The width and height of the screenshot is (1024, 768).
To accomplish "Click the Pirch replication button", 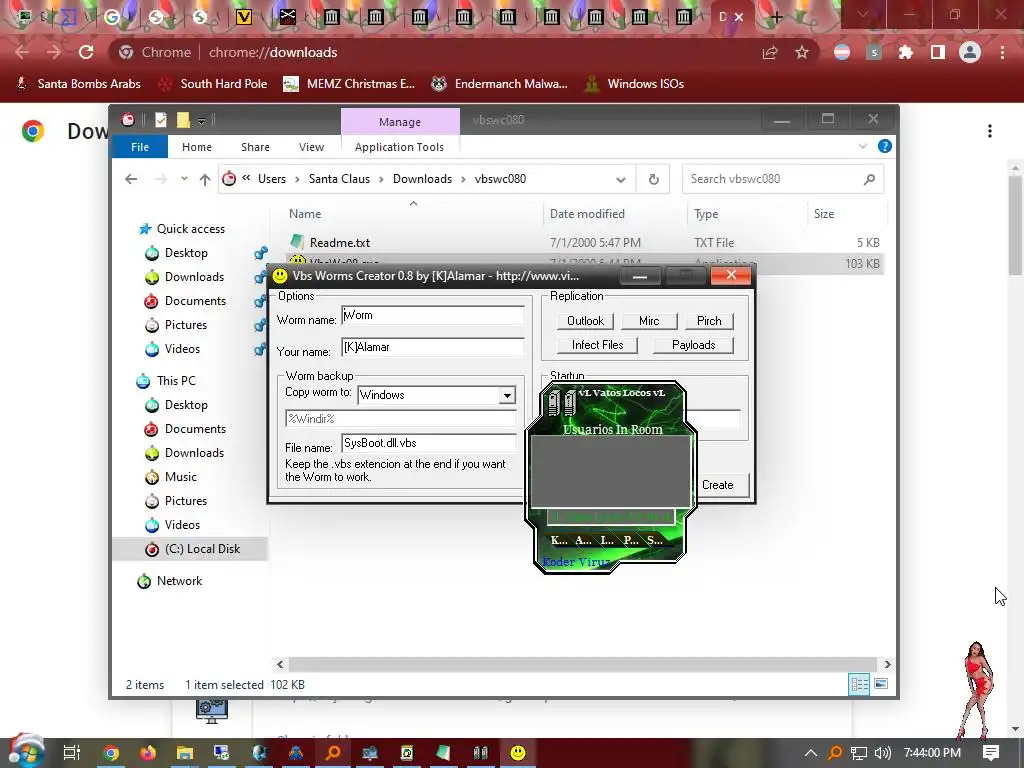I will click(709, 321).
